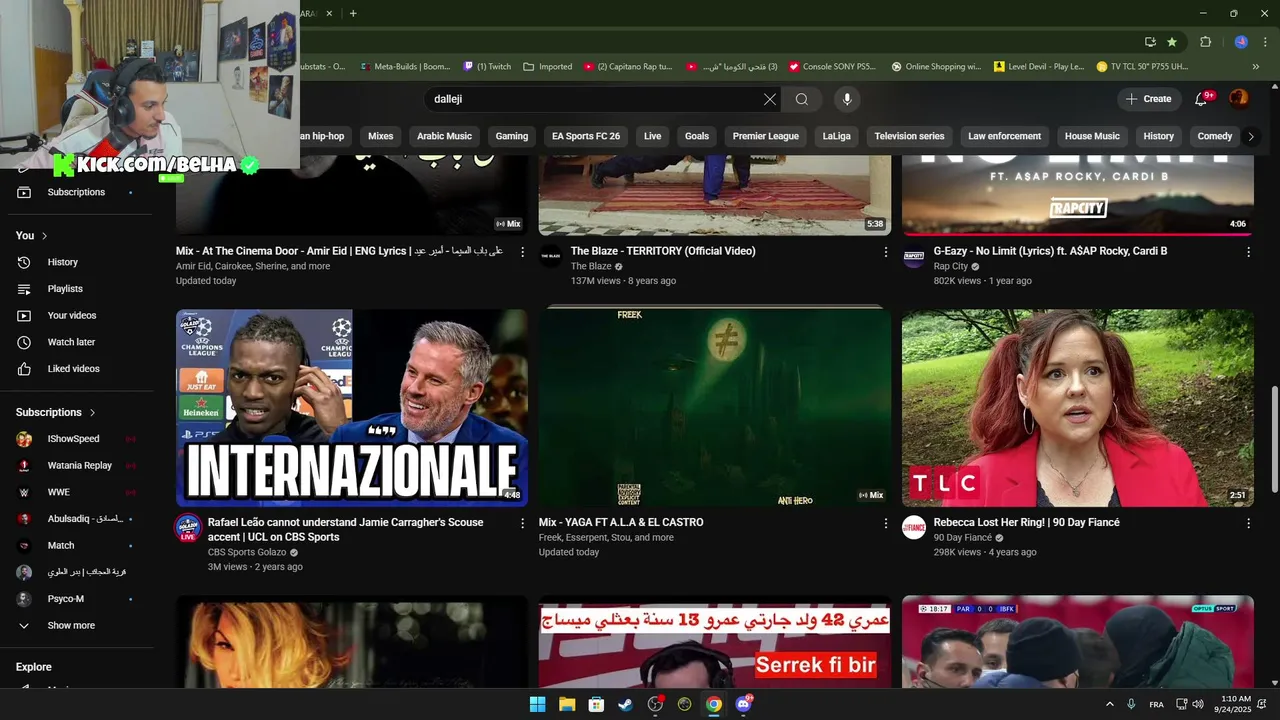Open File Explorer from taskbar
The height and width of the screenshot is (720, 1280).
[x=567, y=704]
